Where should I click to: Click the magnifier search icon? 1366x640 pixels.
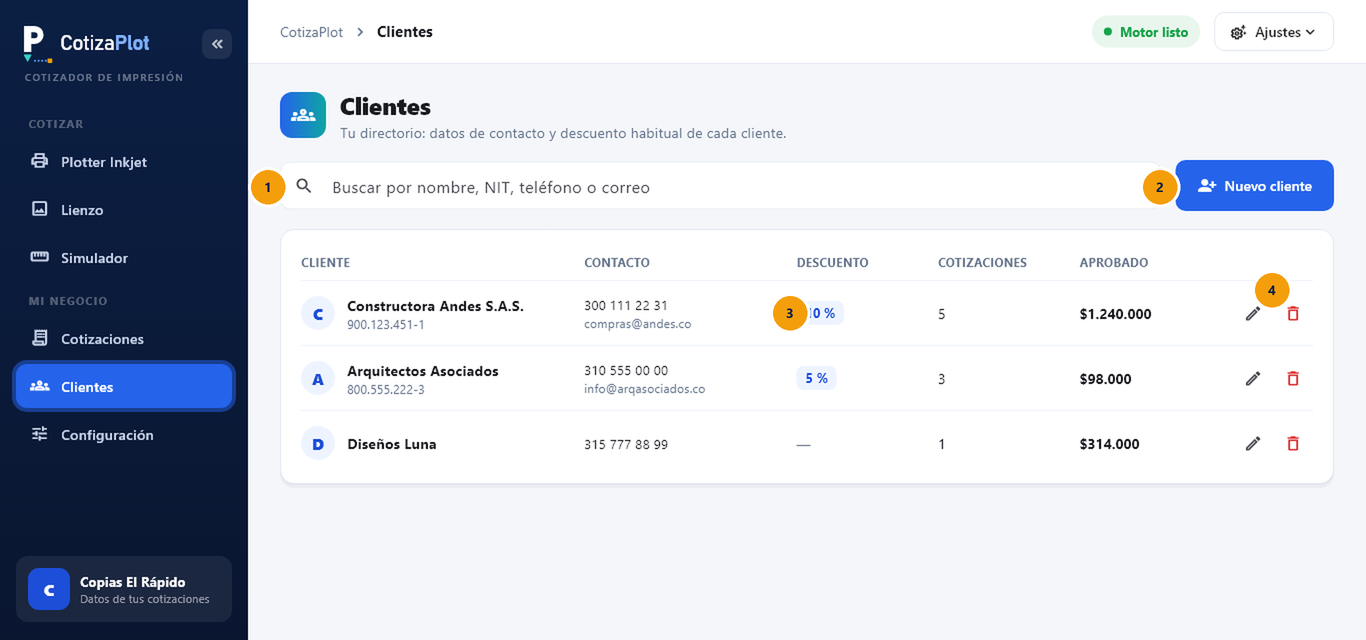pyautogui.click(x=305, y=186)
